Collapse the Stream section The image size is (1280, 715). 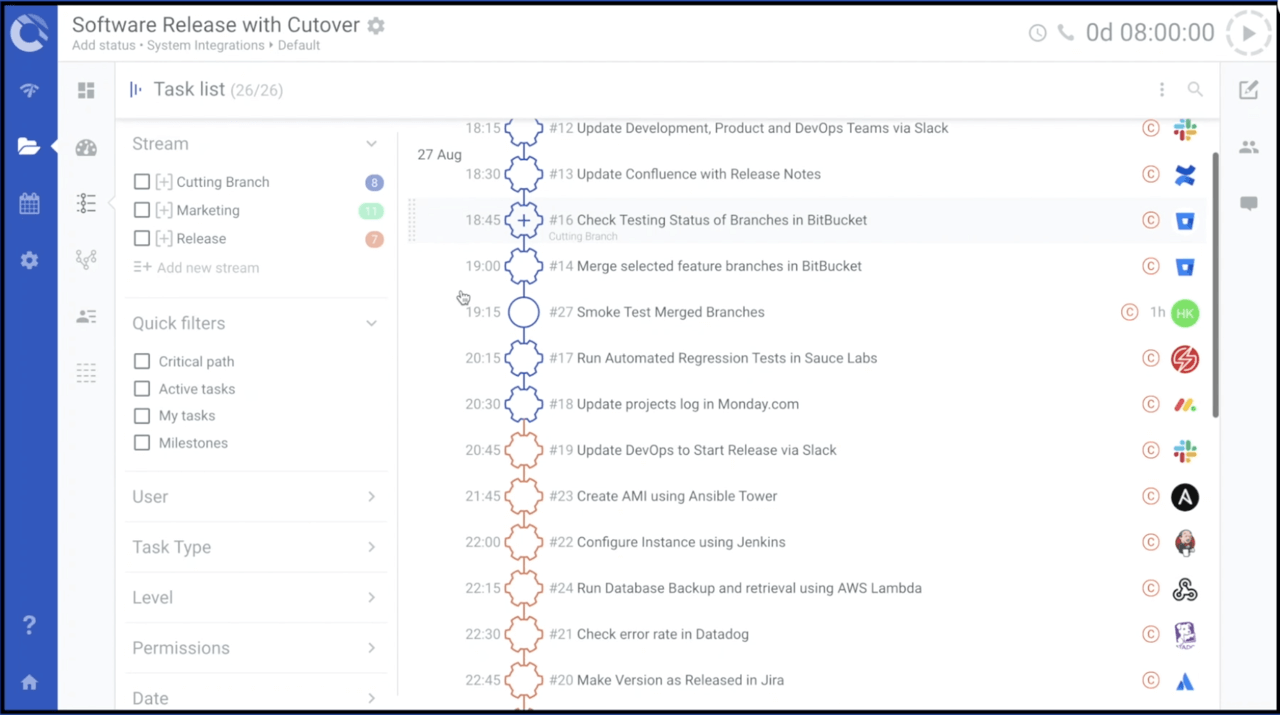coord(371,143)
